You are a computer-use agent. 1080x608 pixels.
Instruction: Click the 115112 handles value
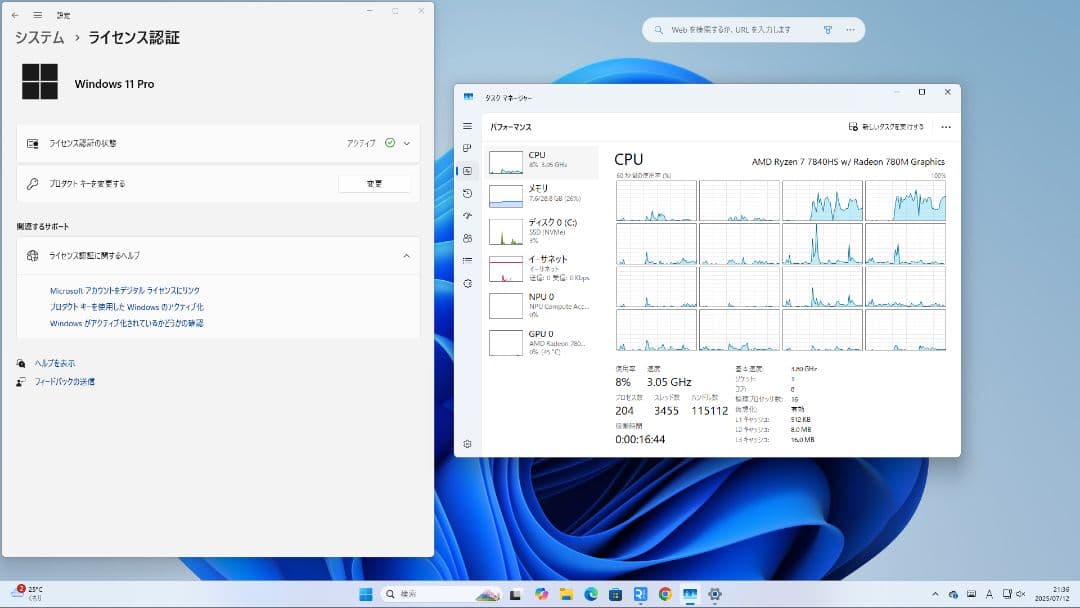tap(709, 410)
